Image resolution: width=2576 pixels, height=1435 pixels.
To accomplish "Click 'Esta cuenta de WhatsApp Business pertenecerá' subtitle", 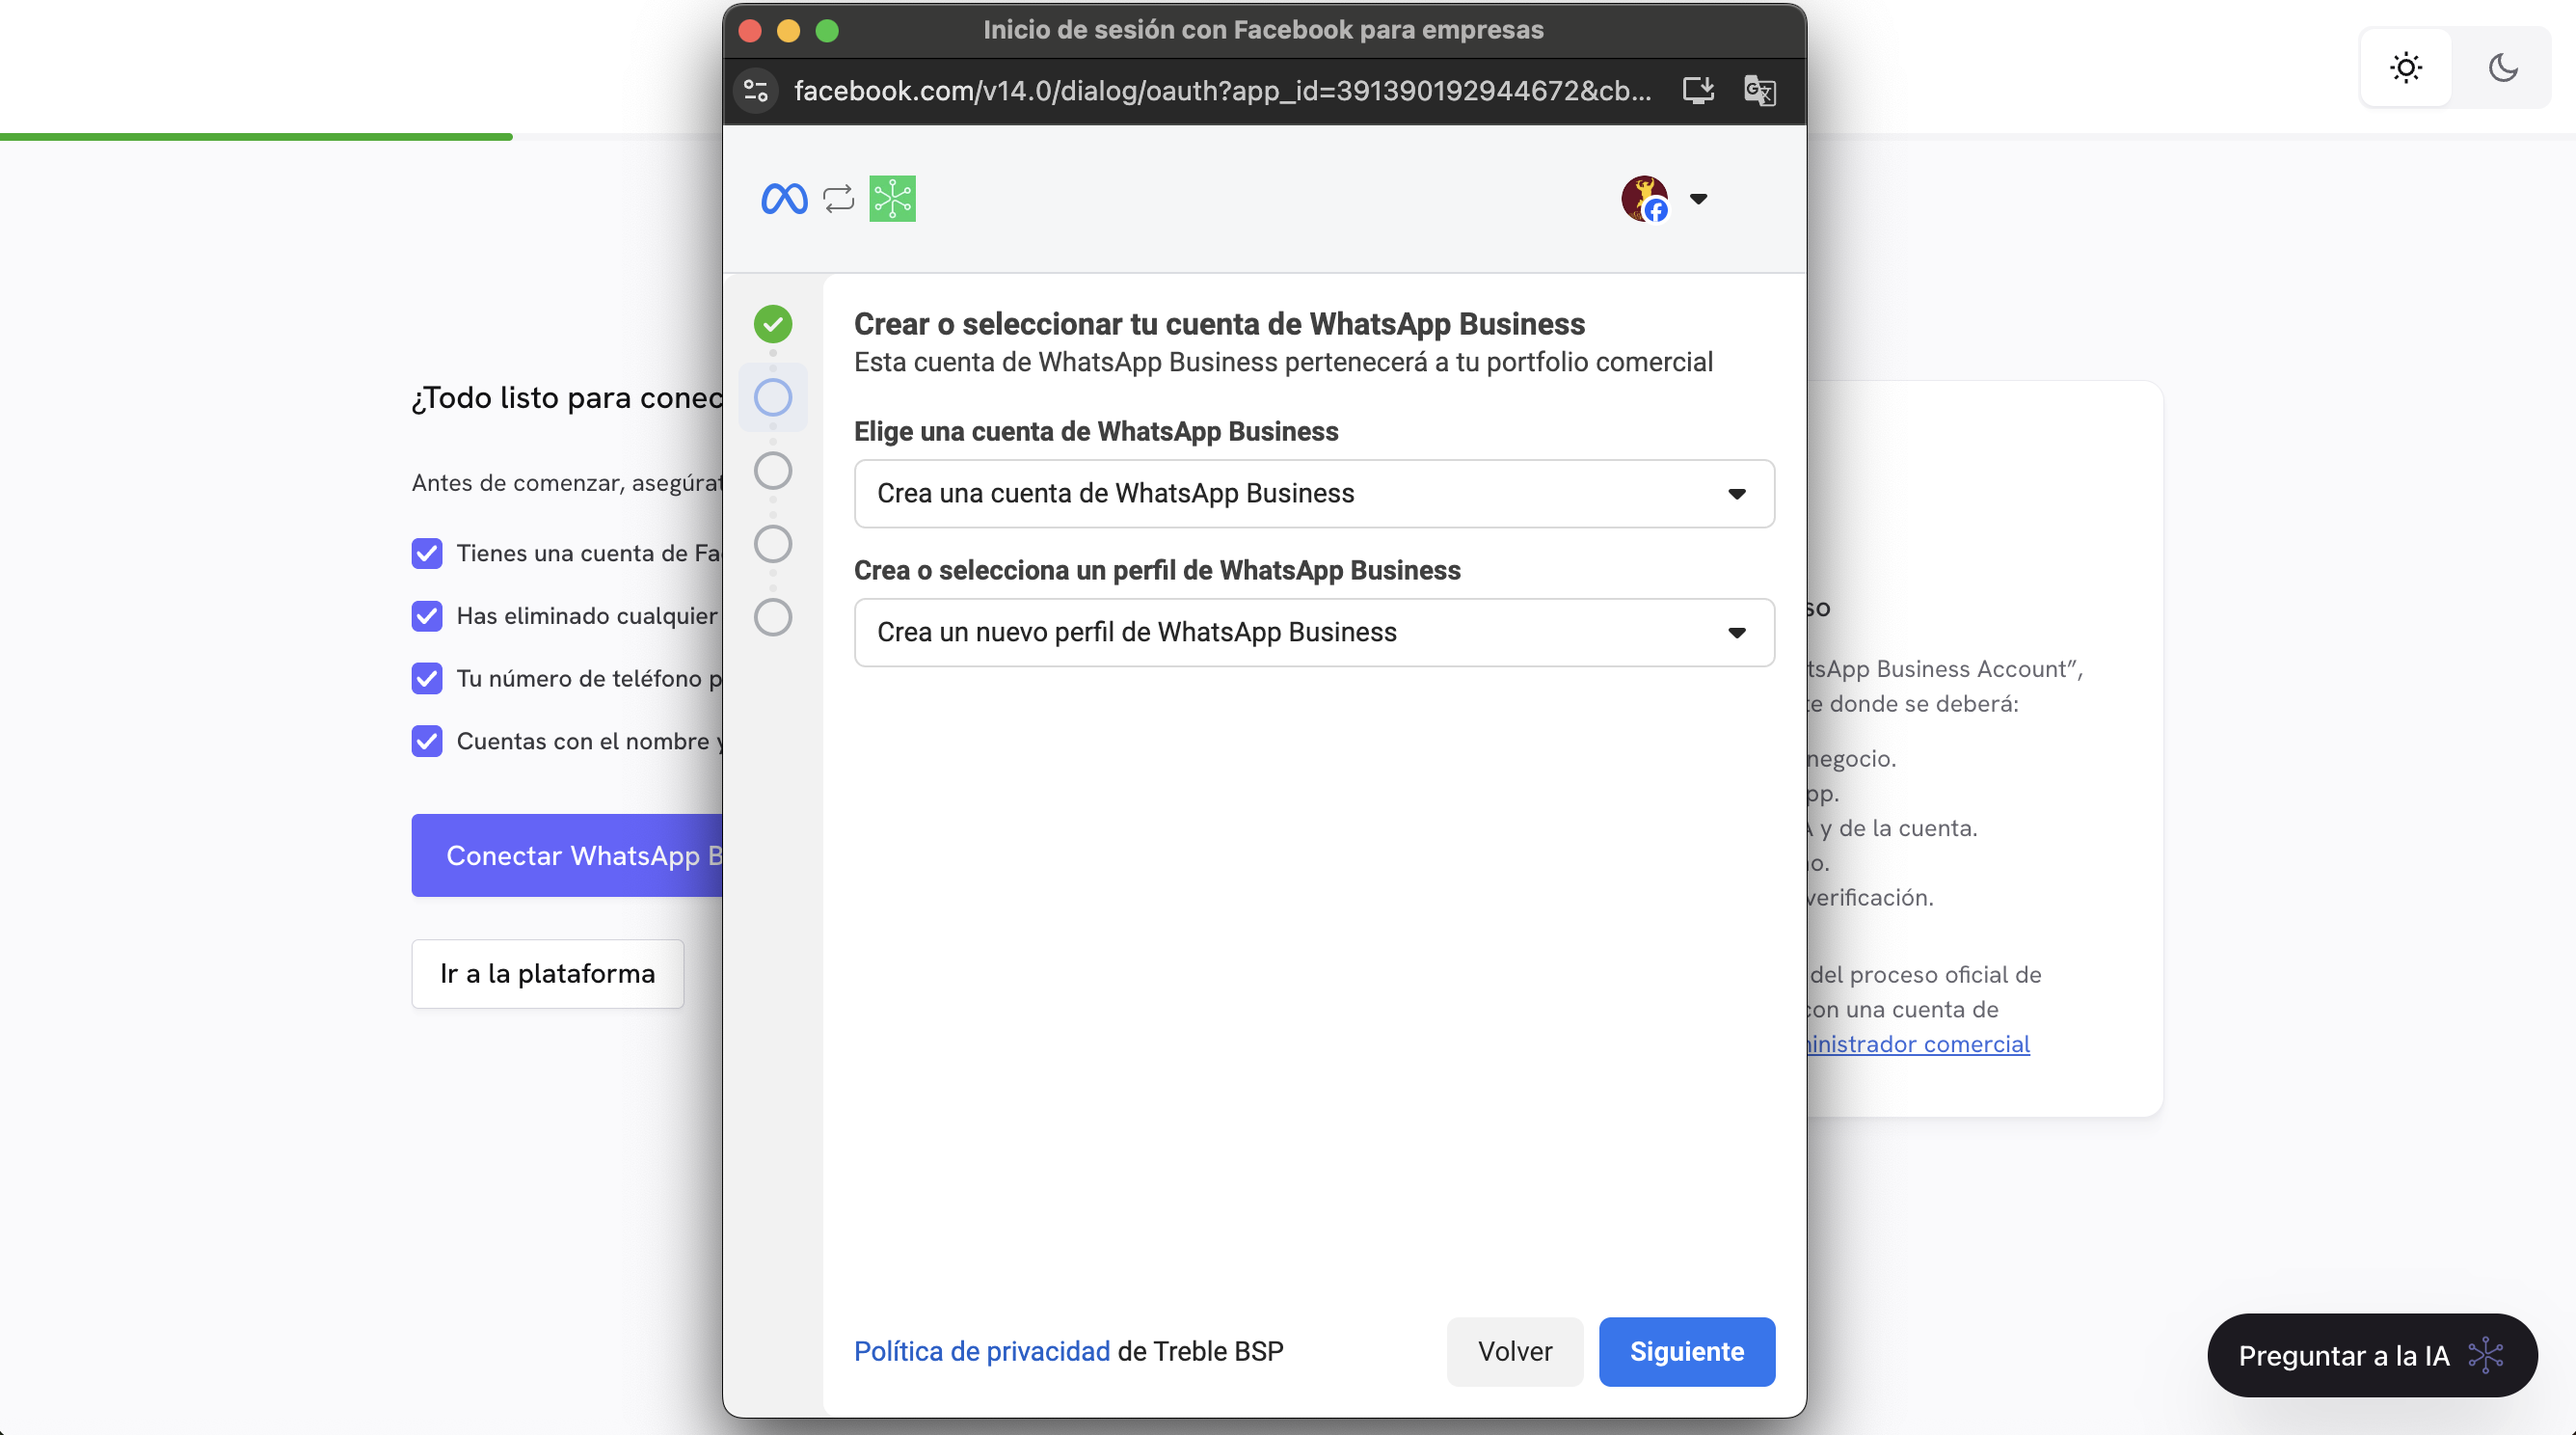I will tap(1283, 362).
